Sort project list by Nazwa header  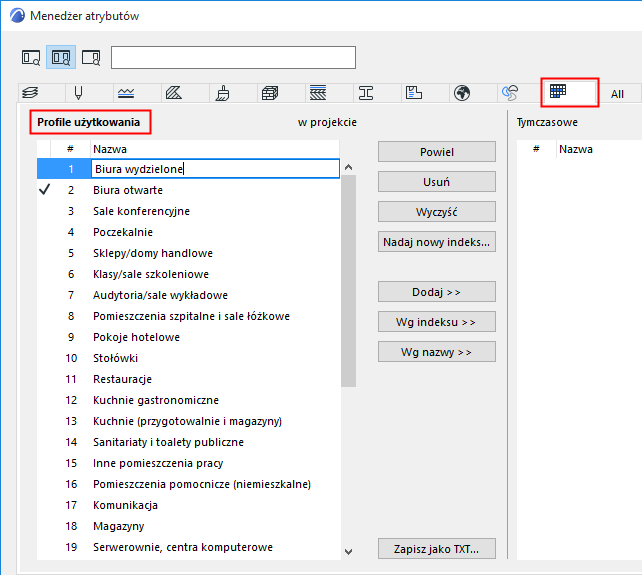(215, 149)
